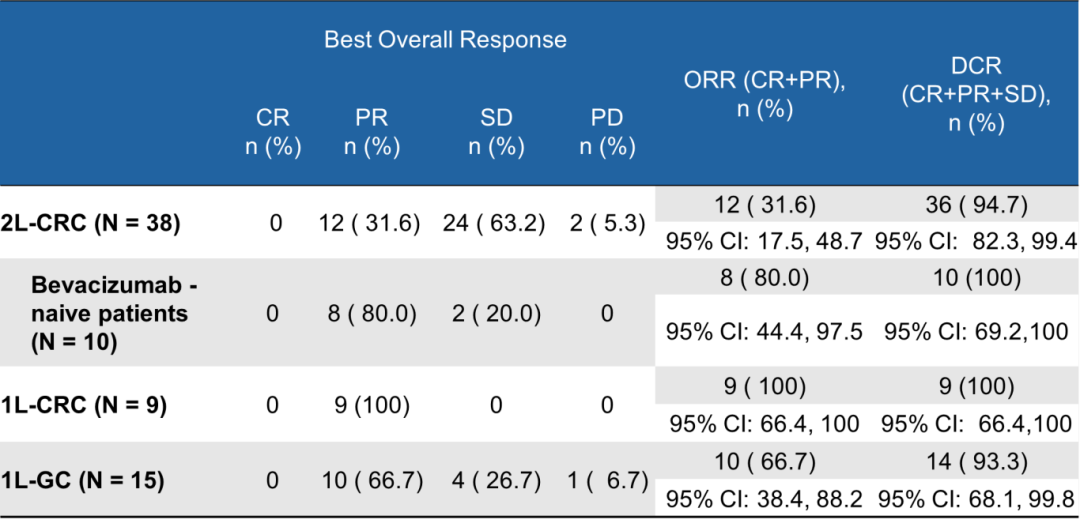Viewport: 1080px width, 527px height.
Task: Click the 24 (63.2) SD cell
Action: click(x=494, y=223)
